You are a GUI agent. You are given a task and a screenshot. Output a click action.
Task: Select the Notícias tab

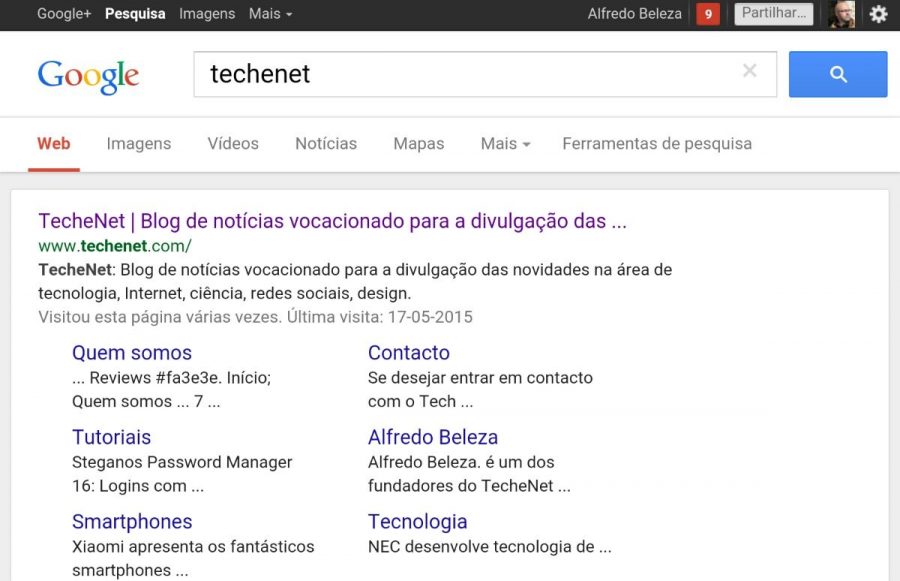326,143
